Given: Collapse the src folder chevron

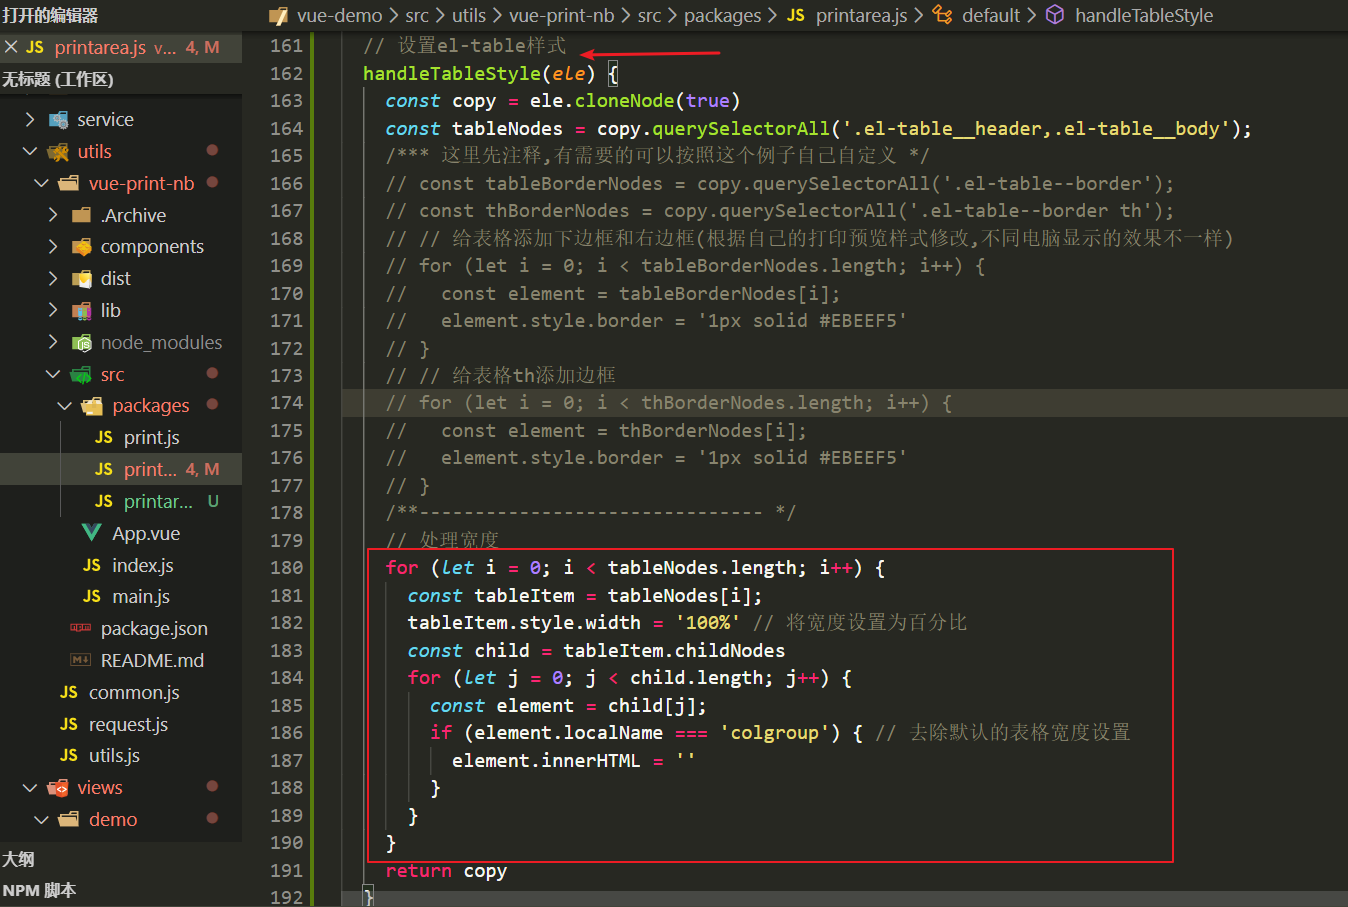Looking at the screenshot, I should (53, 374).
